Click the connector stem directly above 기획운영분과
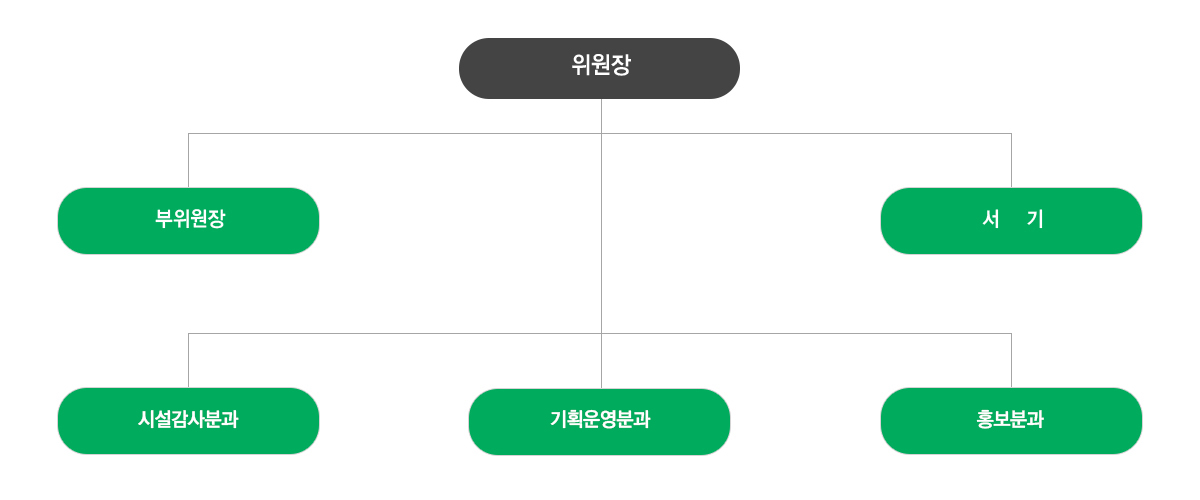1200x500 pixels. [601, 361]
